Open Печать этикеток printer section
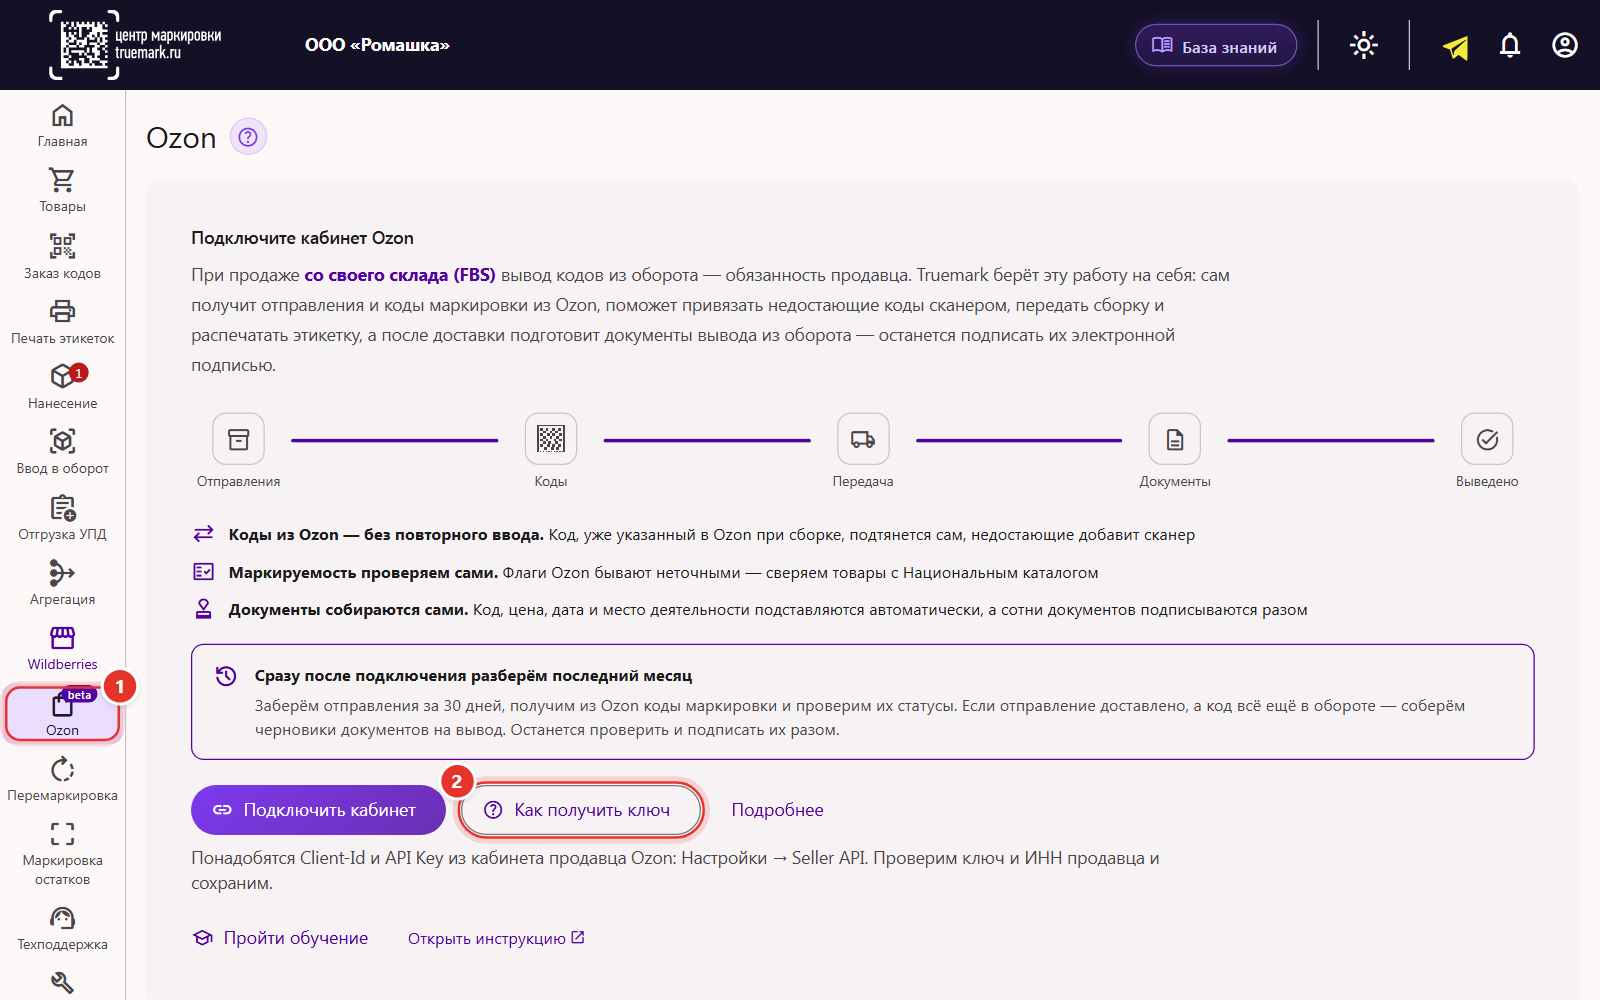The image size is (1600, 1000). coord(62,322)
